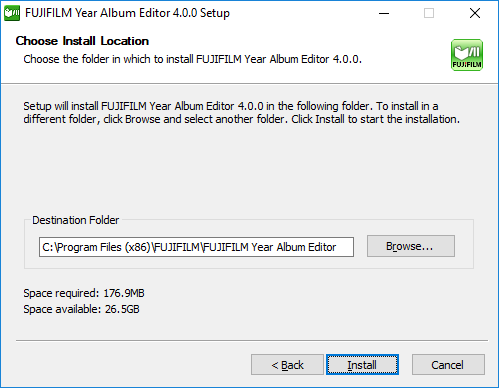Go back with the < Back button
Image resolution: width=499 pixels, height=388 pixels.
pos(287,365)
